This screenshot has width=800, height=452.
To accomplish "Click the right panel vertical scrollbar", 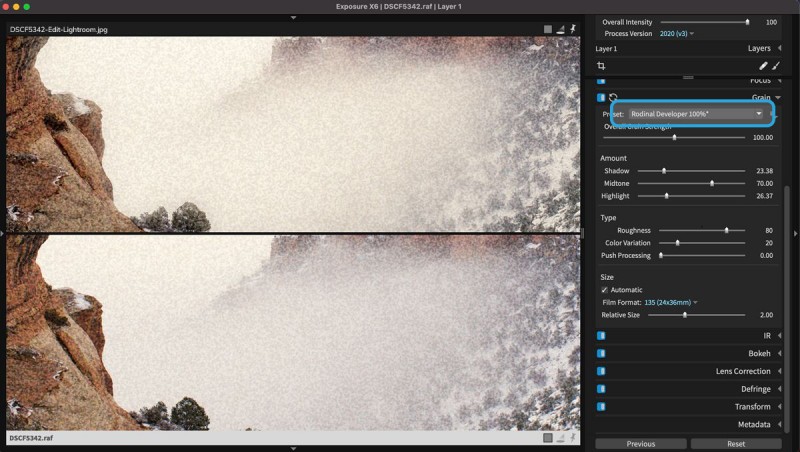I will (x=787, y=308).
